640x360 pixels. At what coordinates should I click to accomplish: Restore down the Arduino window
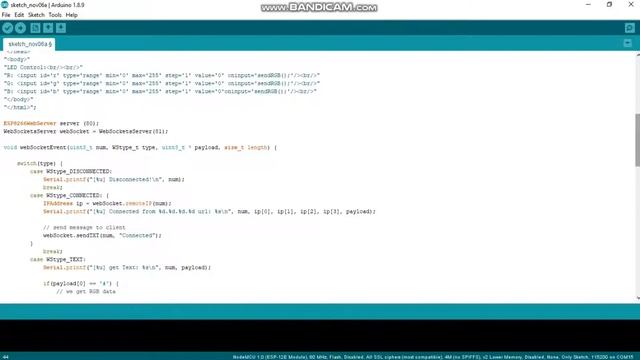609,4
